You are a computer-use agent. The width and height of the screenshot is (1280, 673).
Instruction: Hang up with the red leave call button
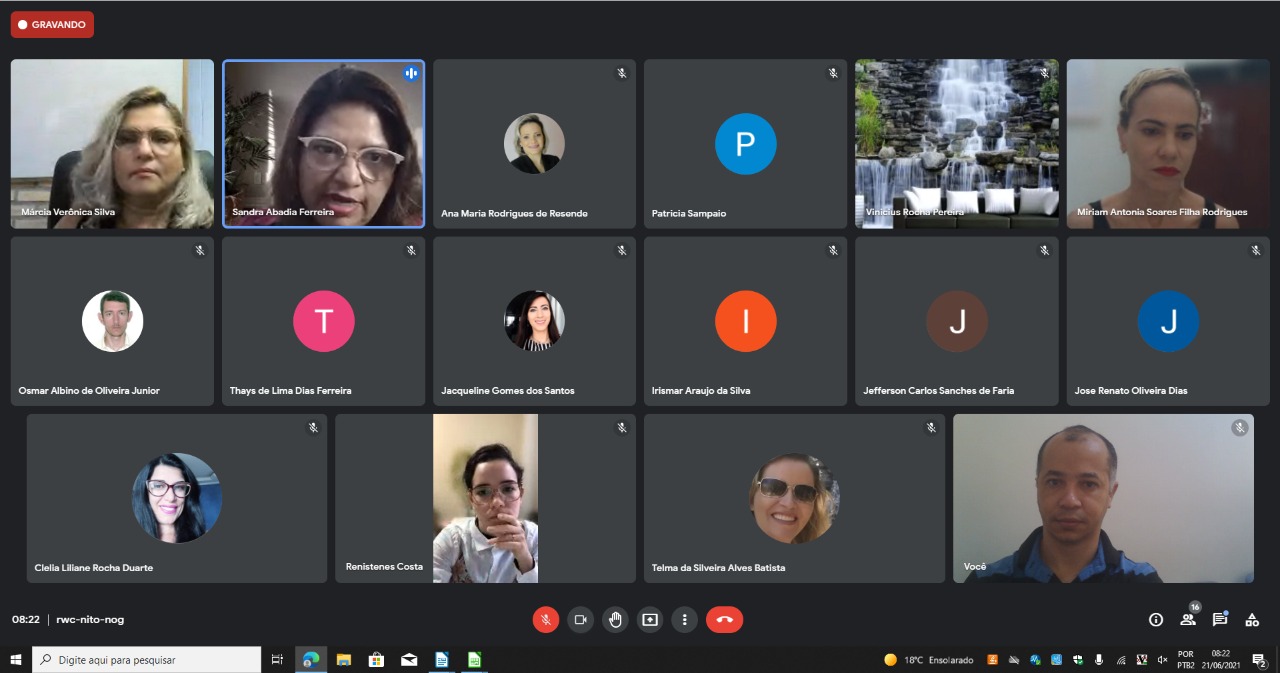[x=724, y=620]
